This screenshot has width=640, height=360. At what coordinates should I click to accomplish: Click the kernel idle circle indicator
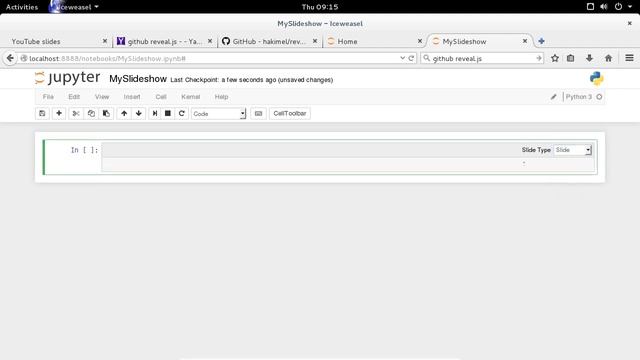pos(599,97)
